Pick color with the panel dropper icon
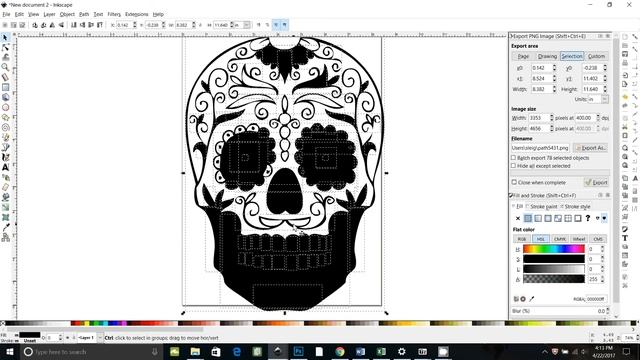The height and width of the screenshot is (360, 640). click(x=531, y=299)
